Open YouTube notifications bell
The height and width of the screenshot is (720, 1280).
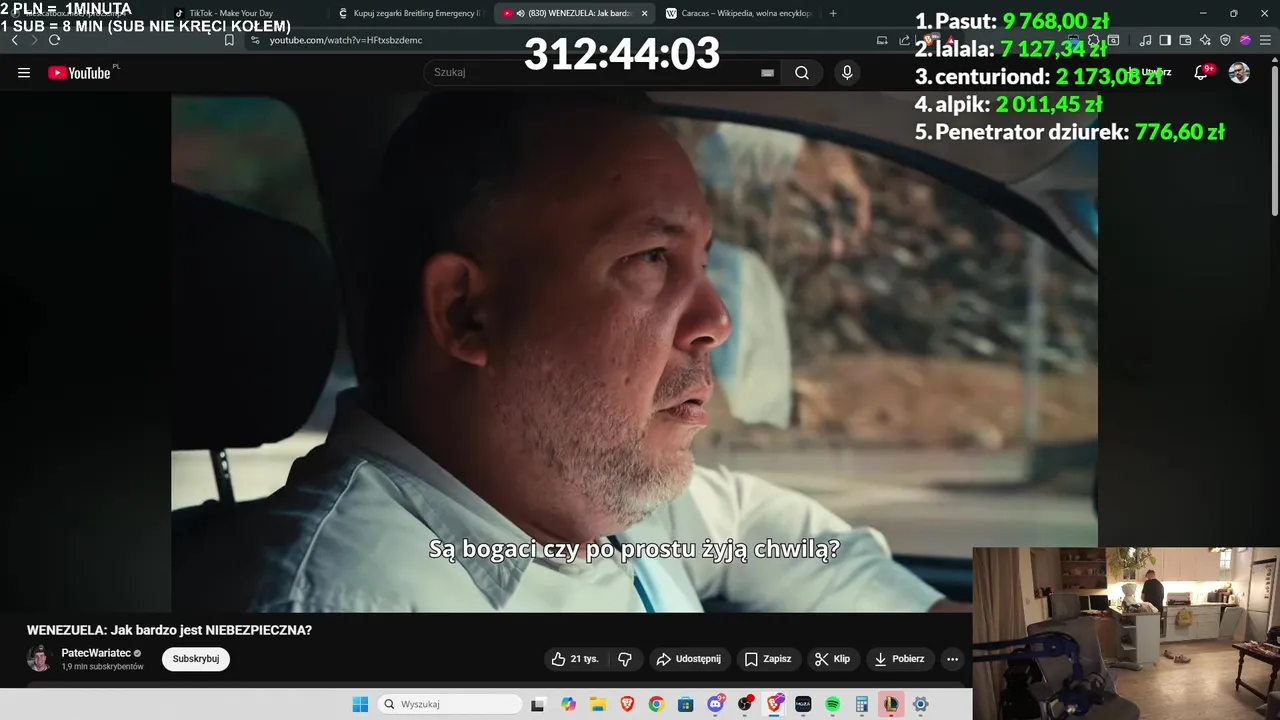click(1202, 72)
